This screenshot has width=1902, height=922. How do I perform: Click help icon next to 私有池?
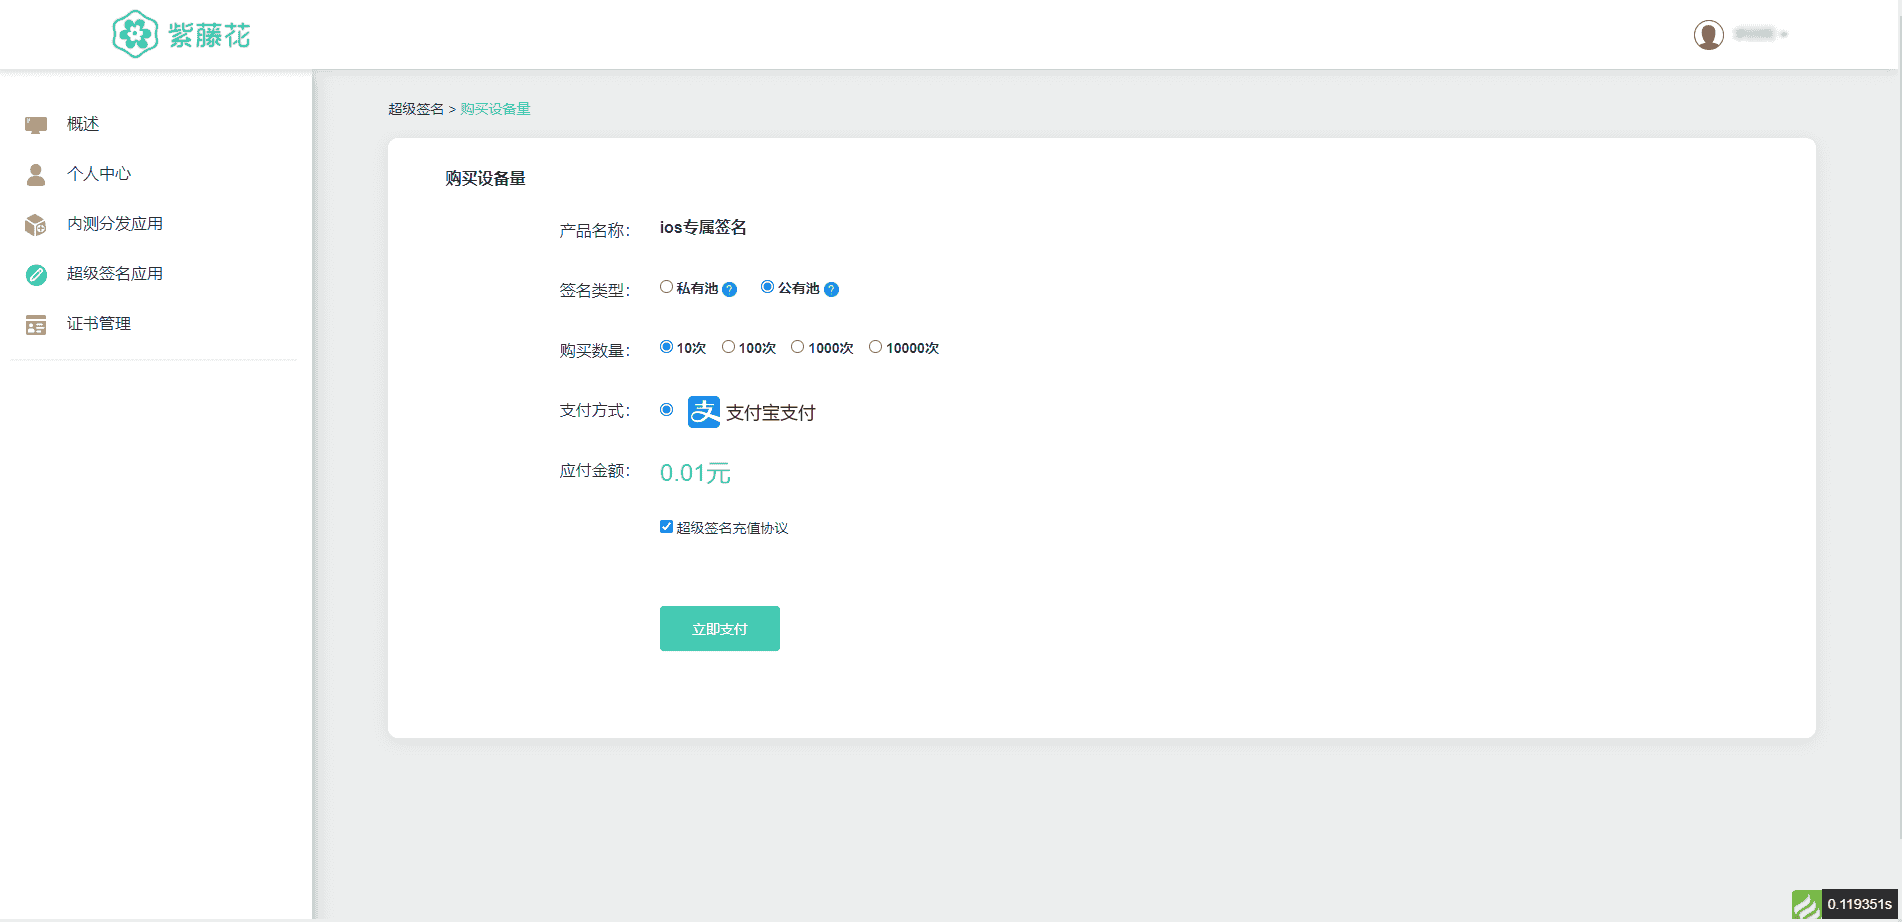tap(730, 290)
